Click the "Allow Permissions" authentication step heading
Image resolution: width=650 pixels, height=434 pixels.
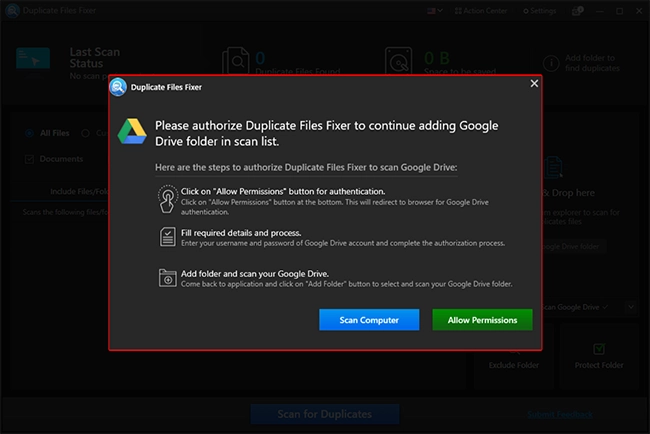point(283,192)
